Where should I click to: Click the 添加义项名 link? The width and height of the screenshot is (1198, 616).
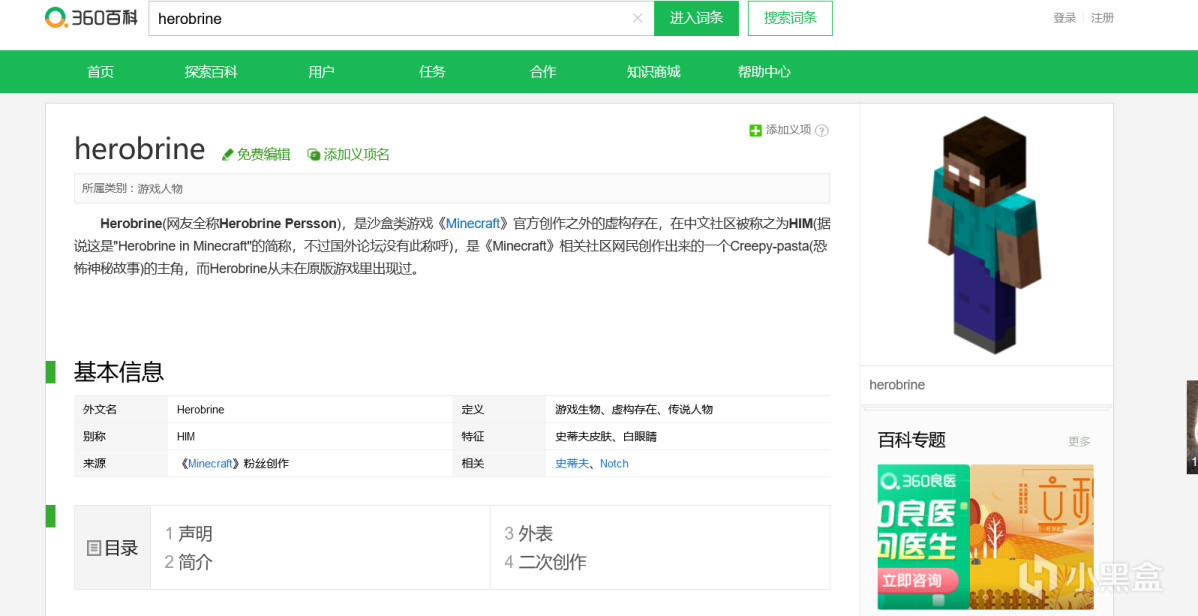click(x=357, y=155)
